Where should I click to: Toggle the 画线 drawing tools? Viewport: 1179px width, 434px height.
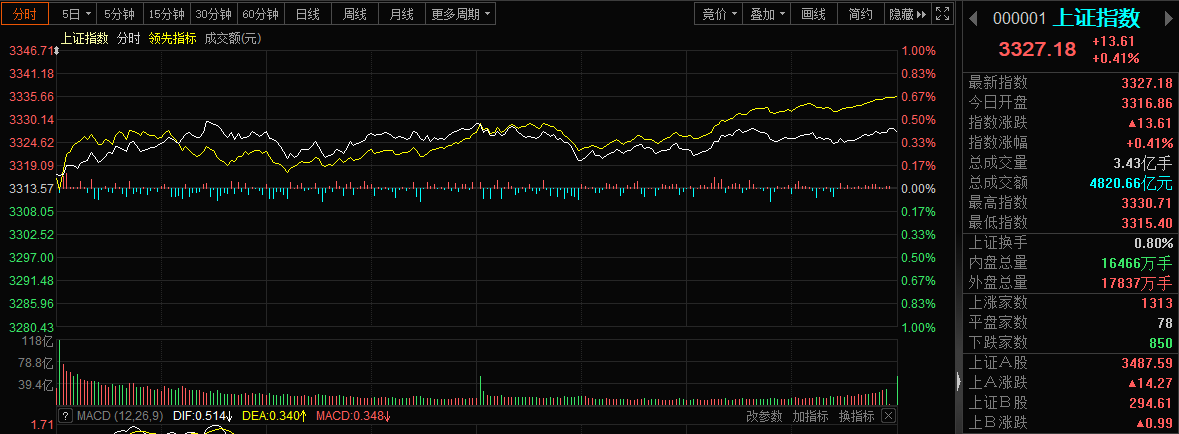click(x=814, y=14)
